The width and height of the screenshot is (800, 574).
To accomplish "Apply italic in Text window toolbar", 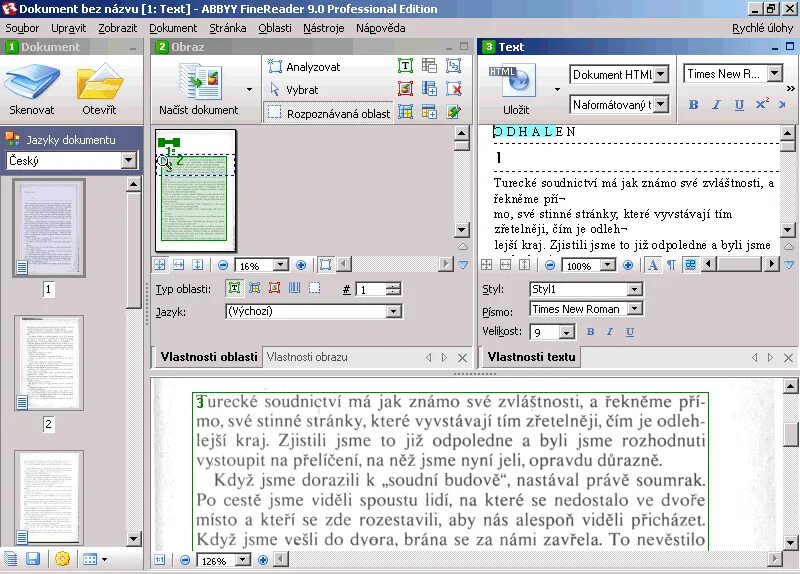I will point(716,105).
